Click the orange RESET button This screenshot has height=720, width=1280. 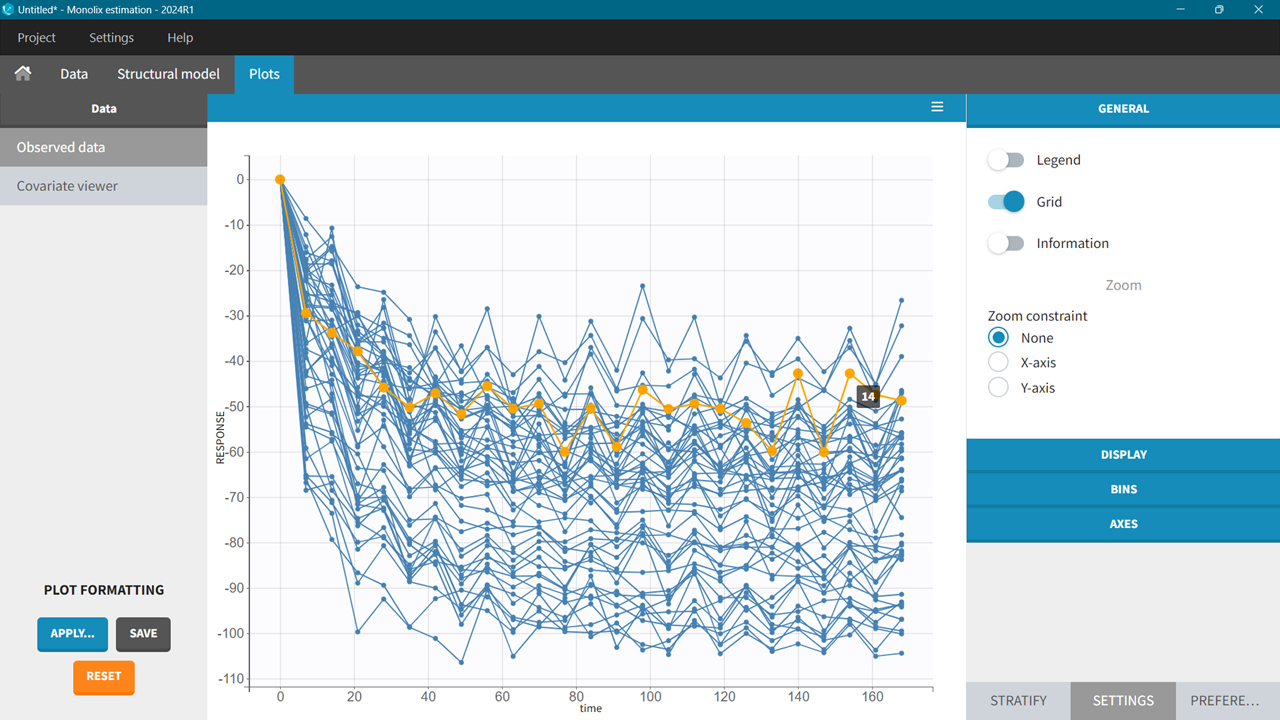103,677
